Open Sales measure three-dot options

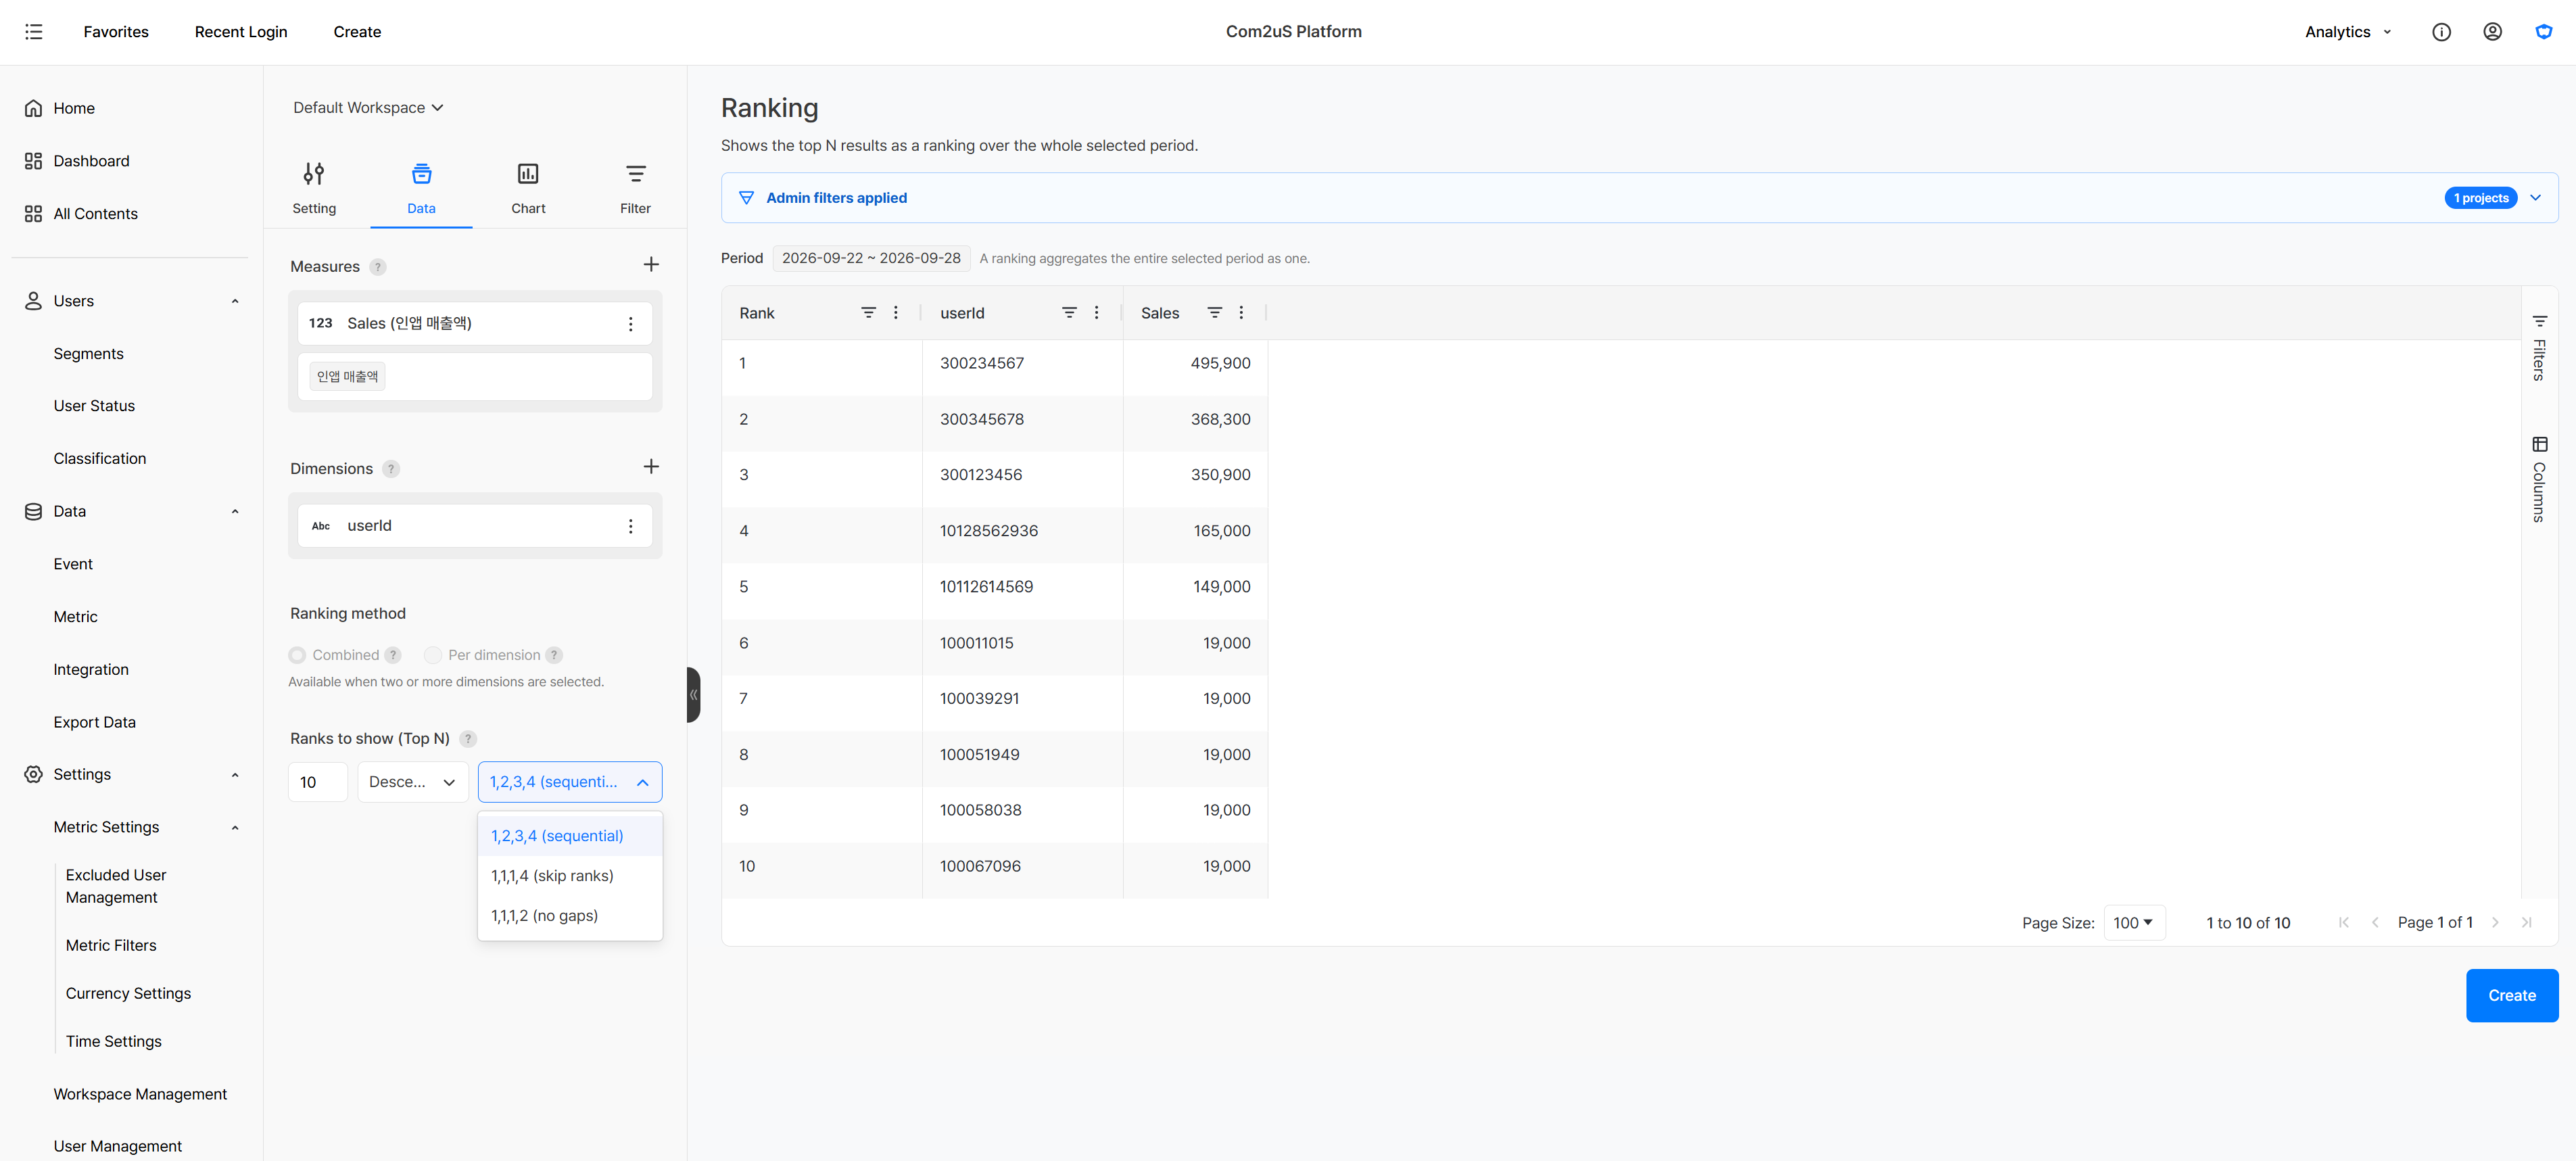tap(630, 324)
